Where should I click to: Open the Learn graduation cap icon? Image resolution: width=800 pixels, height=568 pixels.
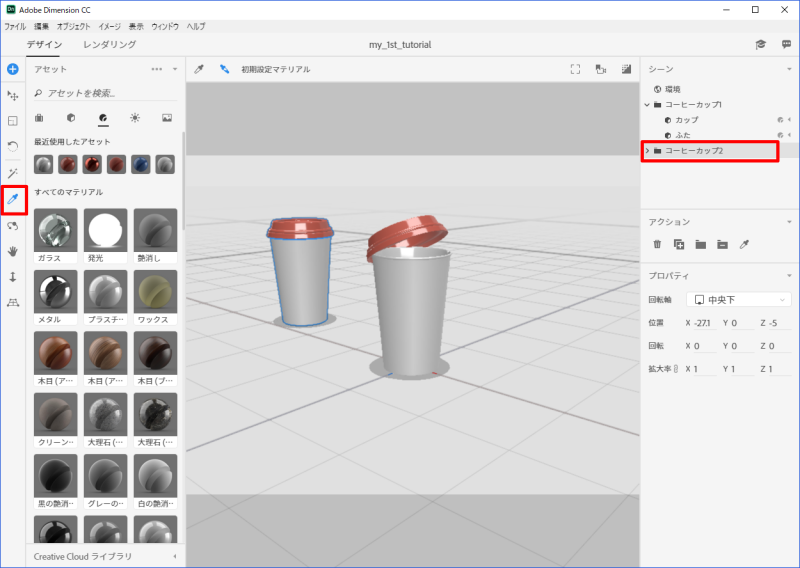(760, 45)
